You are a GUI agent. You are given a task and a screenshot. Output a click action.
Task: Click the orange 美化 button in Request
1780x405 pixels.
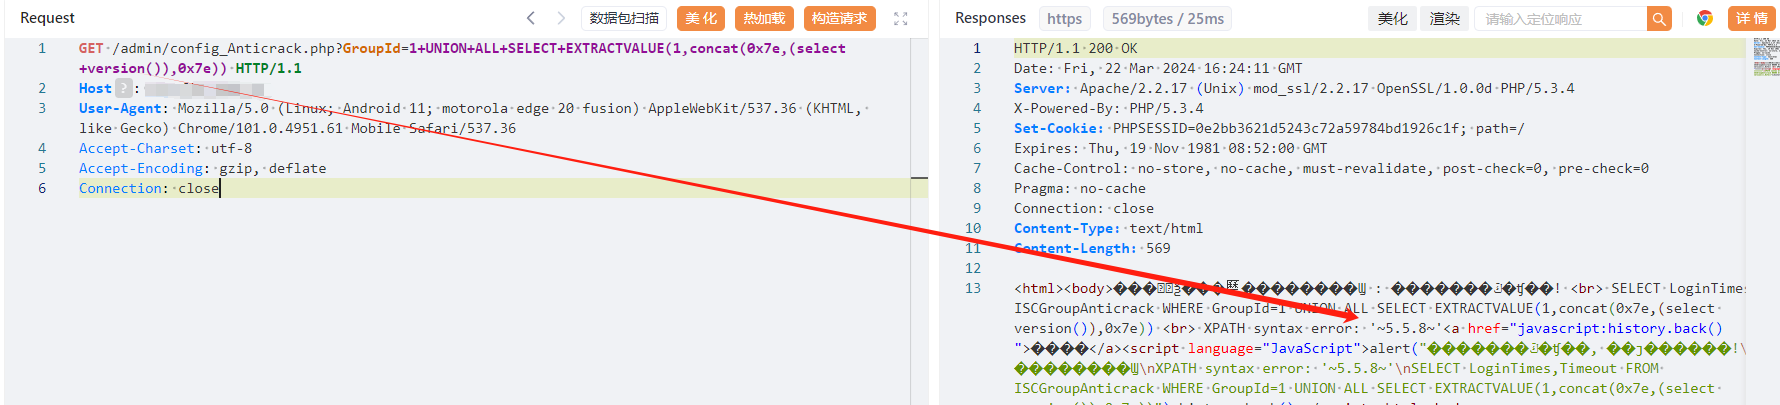[701, 18]
